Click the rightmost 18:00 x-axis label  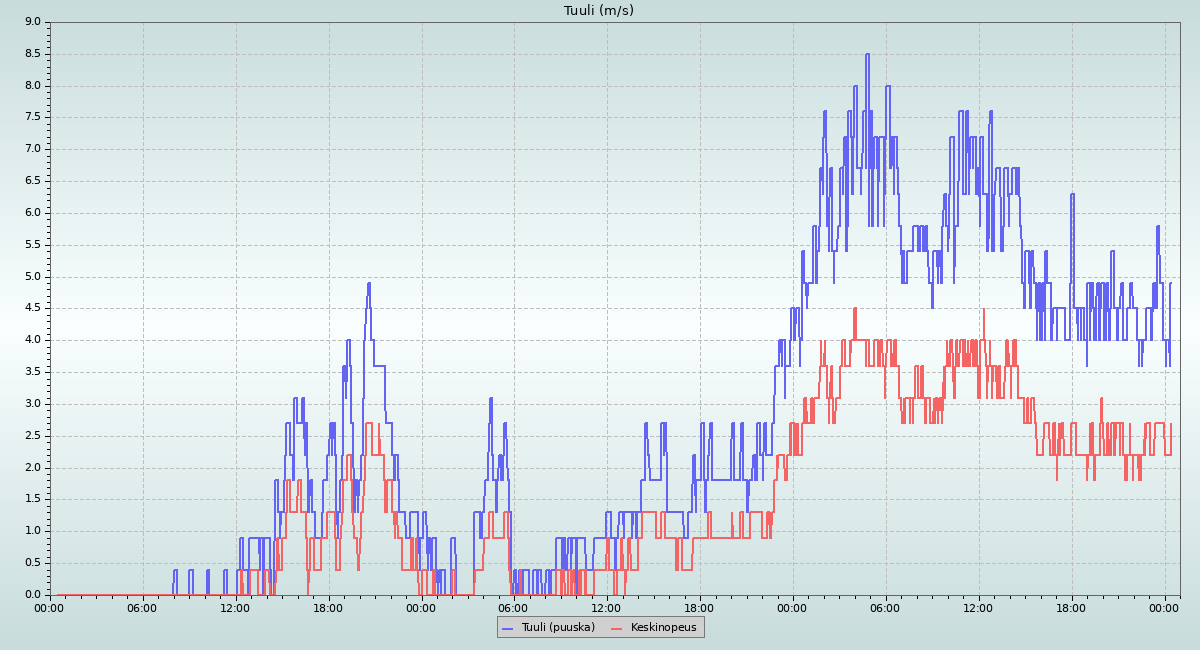pos(1071,607)
